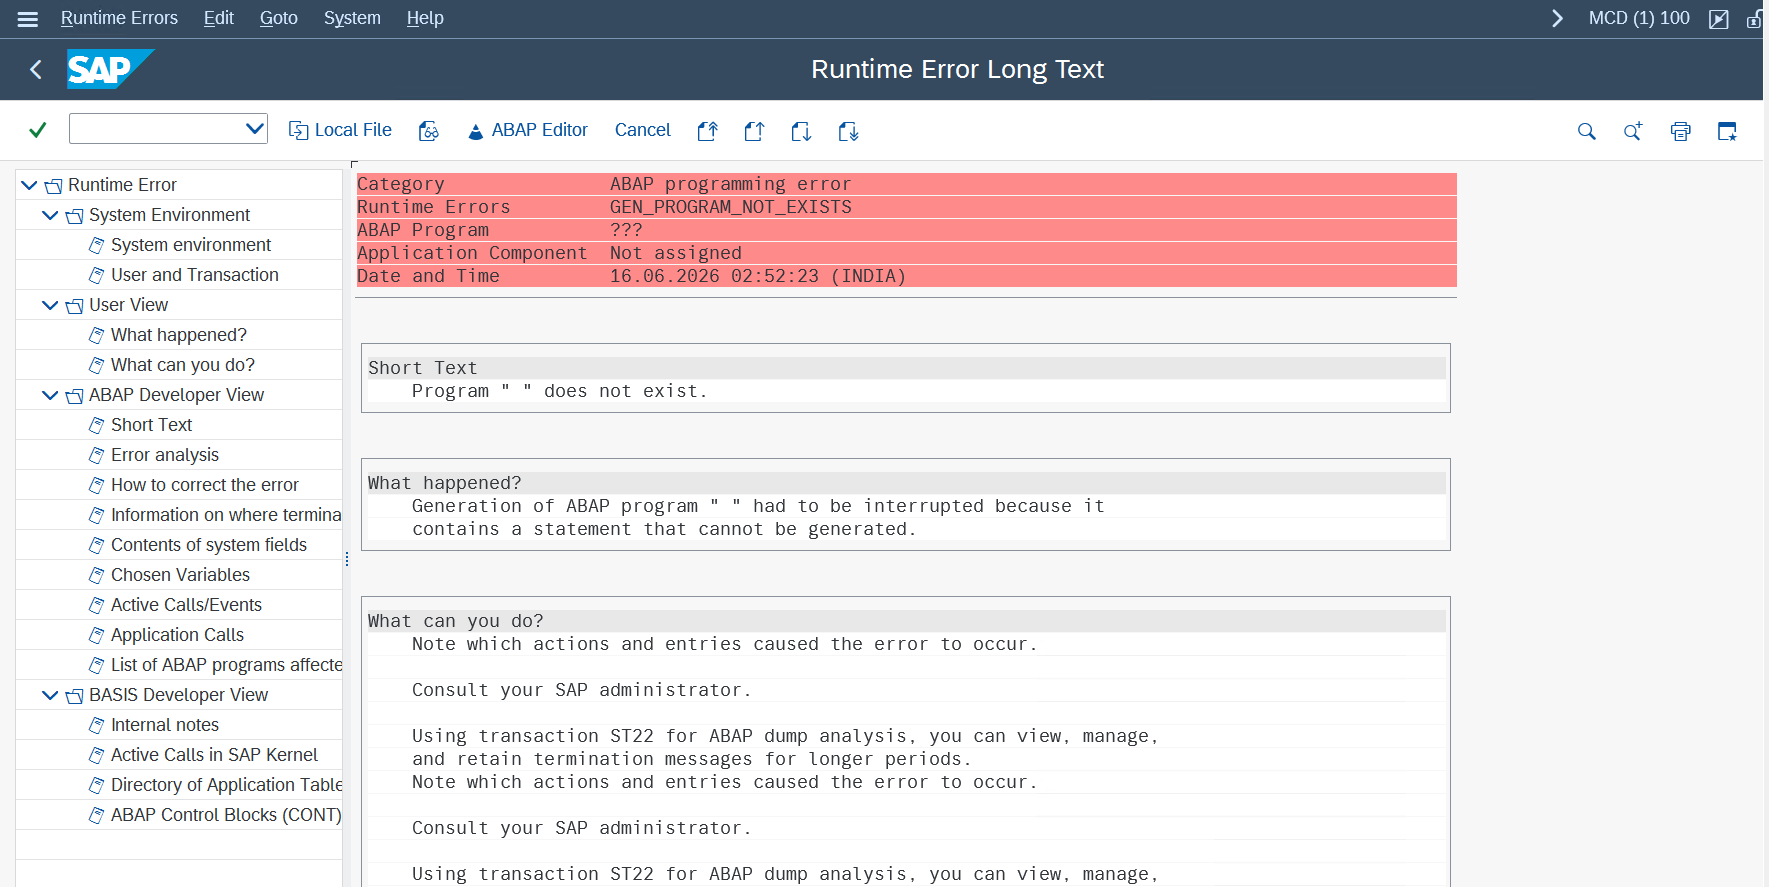This screenshot has height=887, width=1769.
Task: Open the ABAP Editor
Action: click(x=528, y=130)
